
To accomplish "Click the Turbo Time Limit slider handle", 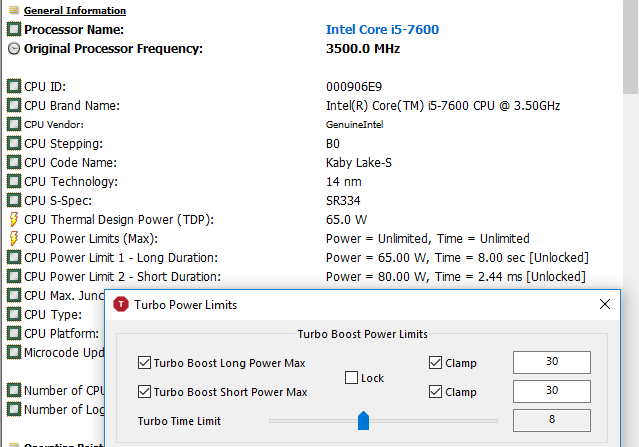I will (363, 421).
